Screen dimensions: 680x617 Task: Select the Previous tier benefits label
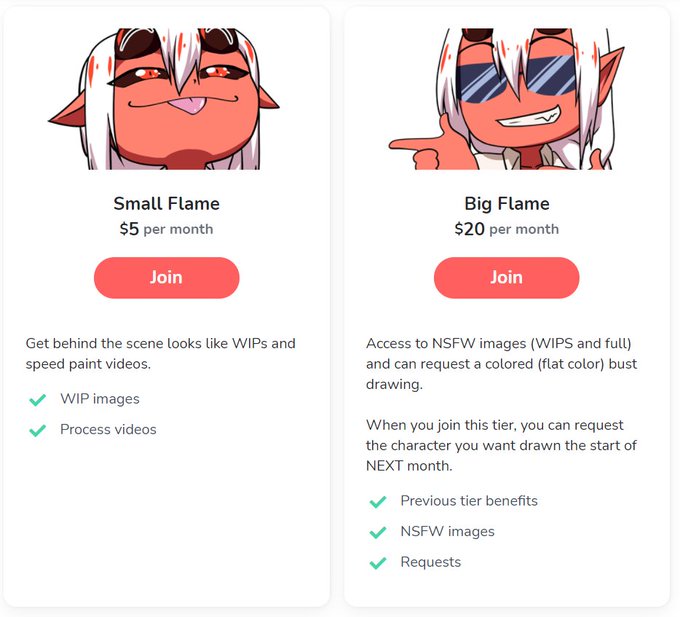pyautogui.click(x=469, y=501)
